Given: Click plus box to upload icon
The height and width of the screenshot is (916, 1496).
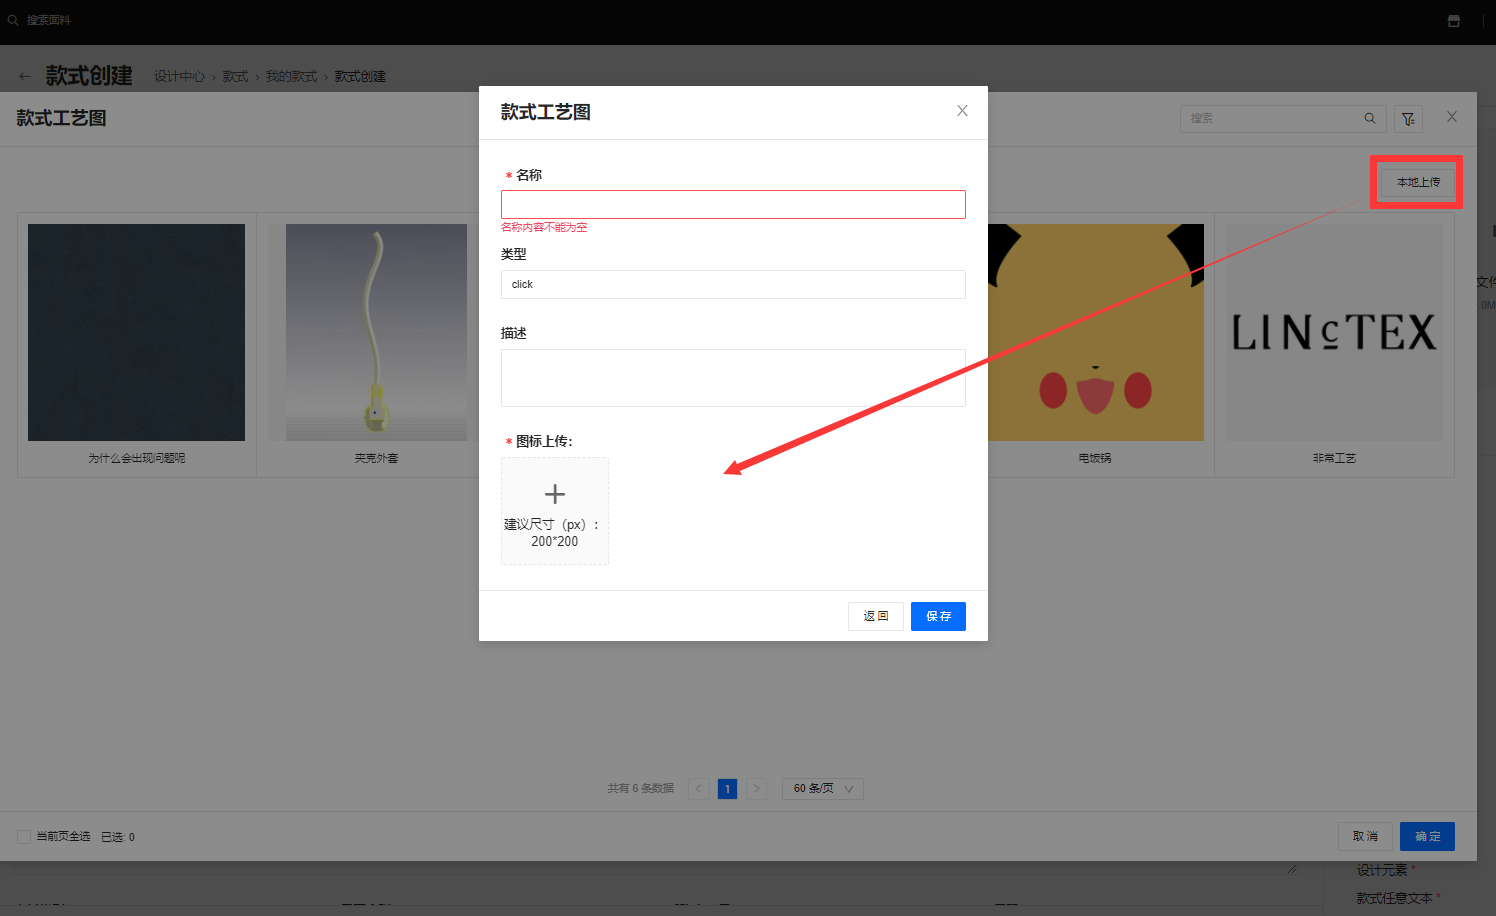Looking at the screenshot, I should point(555,511).
